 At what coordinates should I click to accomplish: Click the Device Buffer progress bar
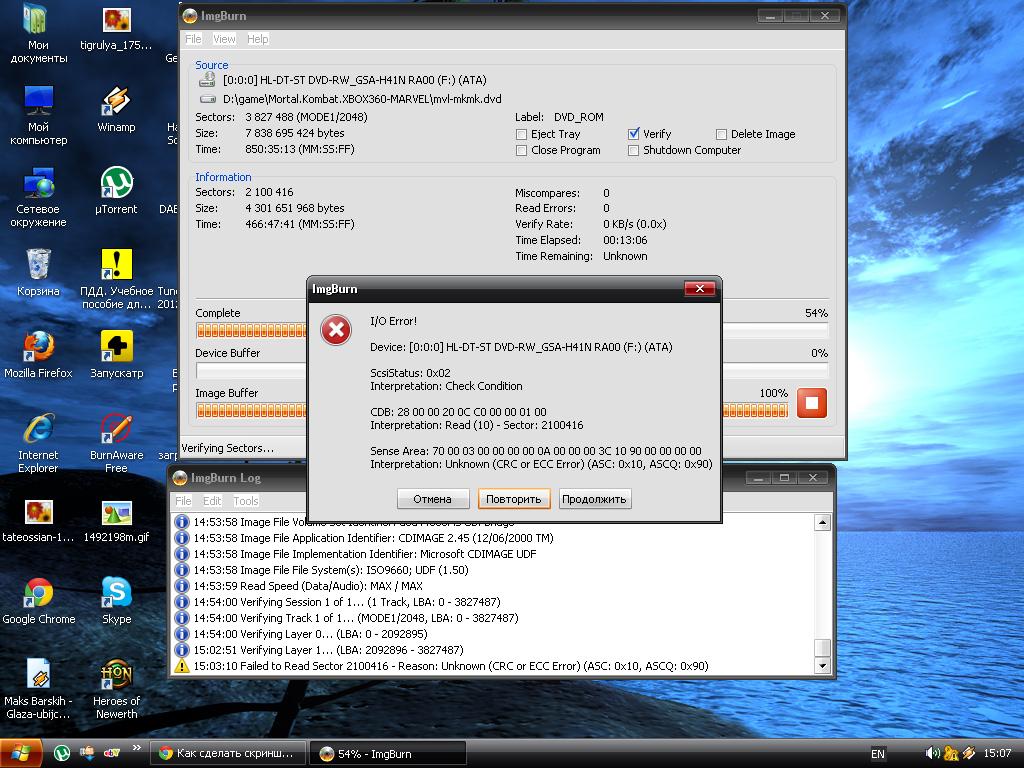pos(511,371)
